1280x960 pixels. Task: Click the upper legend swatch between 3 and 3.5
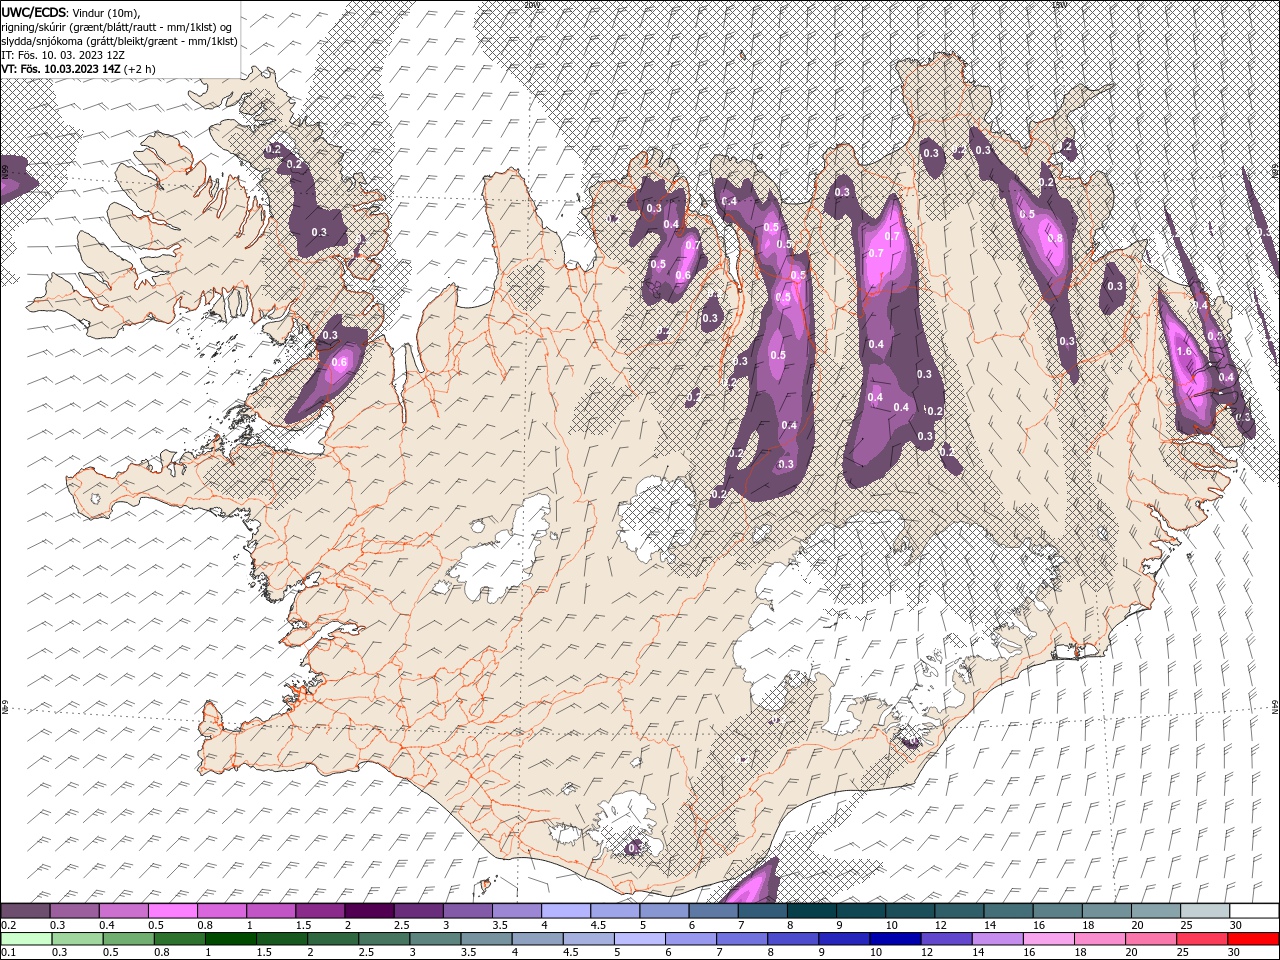pos(467,910)
